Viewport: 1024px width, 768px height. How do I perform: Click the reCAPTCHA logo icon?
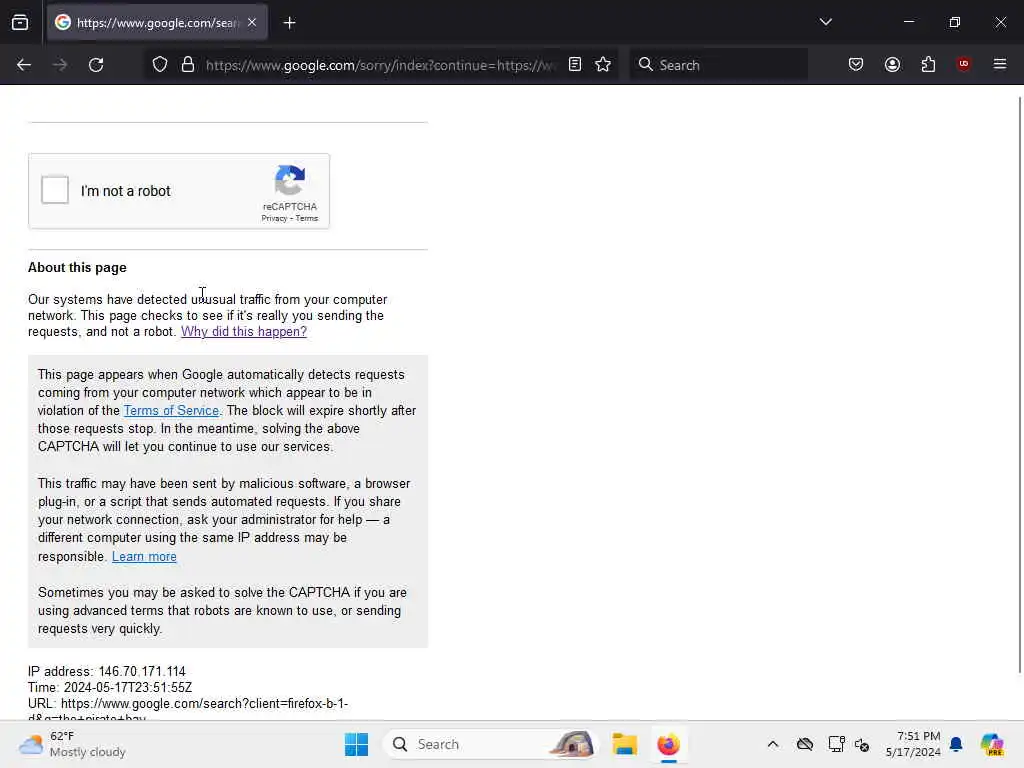[290, 180]
